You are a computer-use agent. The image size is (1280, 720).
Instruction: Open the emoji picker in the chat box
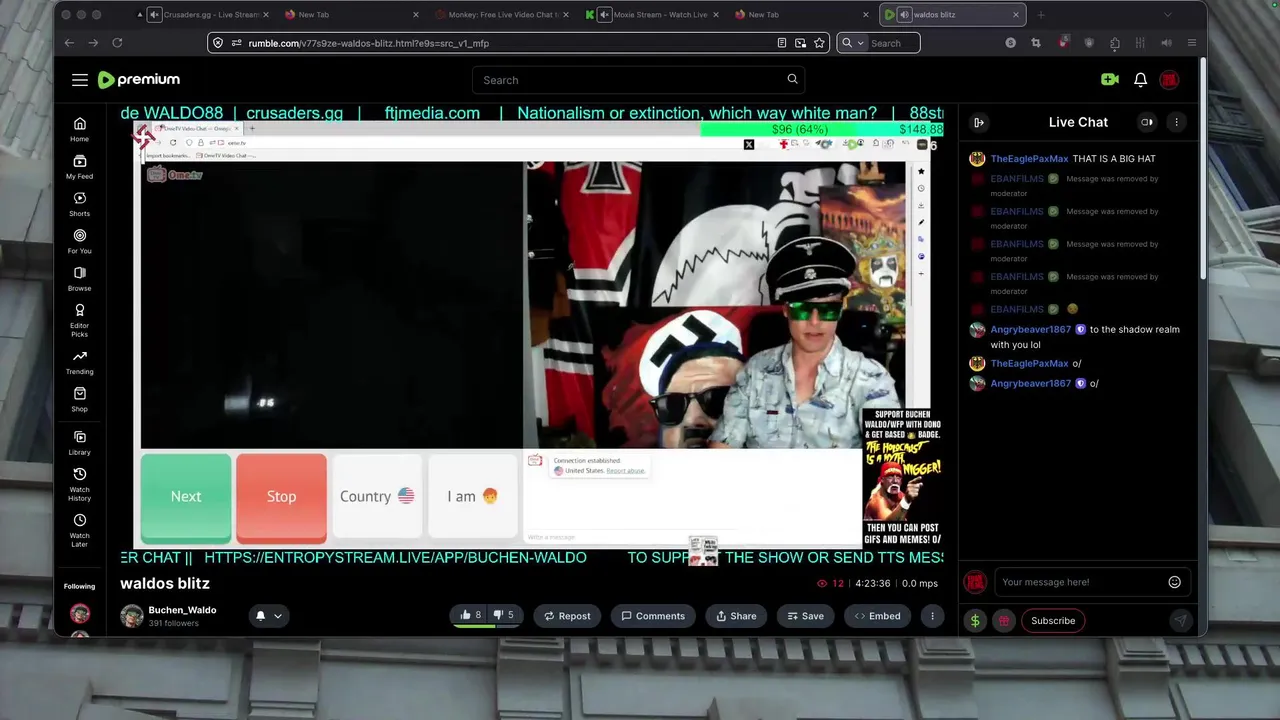(1175, 582)
